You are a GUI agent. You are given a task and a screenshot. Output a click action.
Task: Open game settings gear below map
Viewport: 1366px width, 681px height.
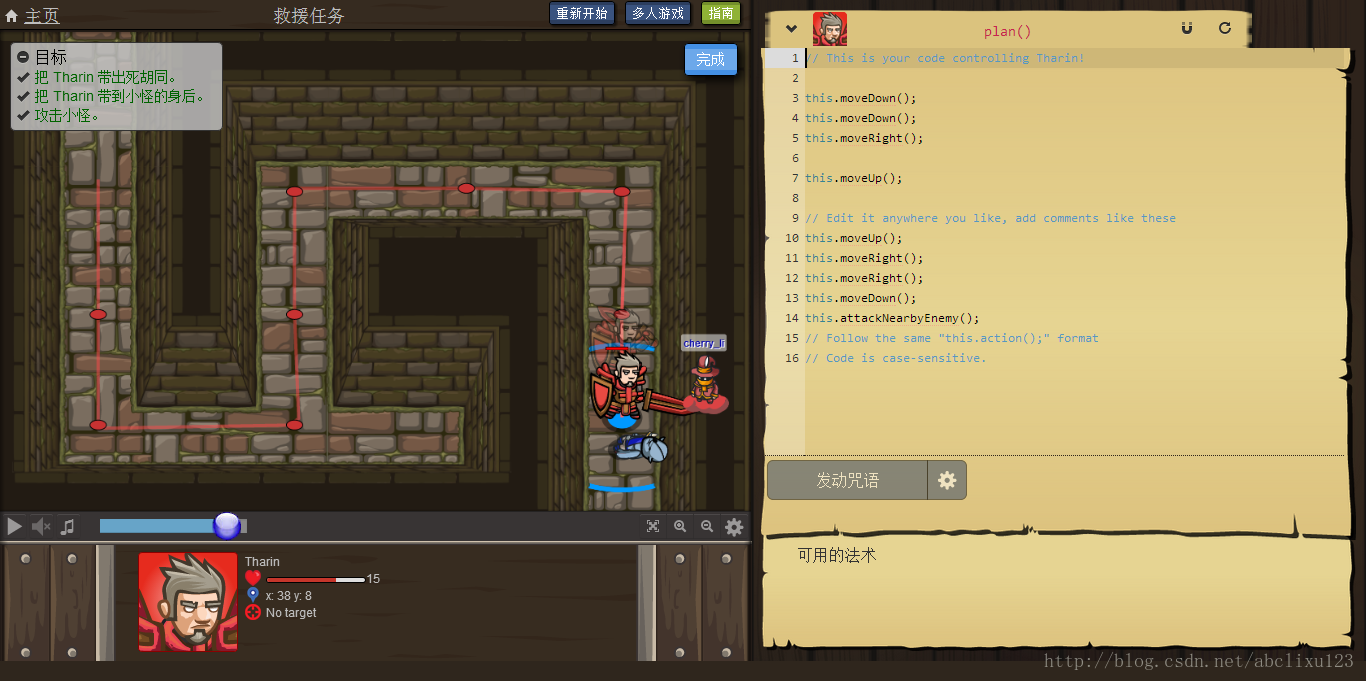coord(734,527)
